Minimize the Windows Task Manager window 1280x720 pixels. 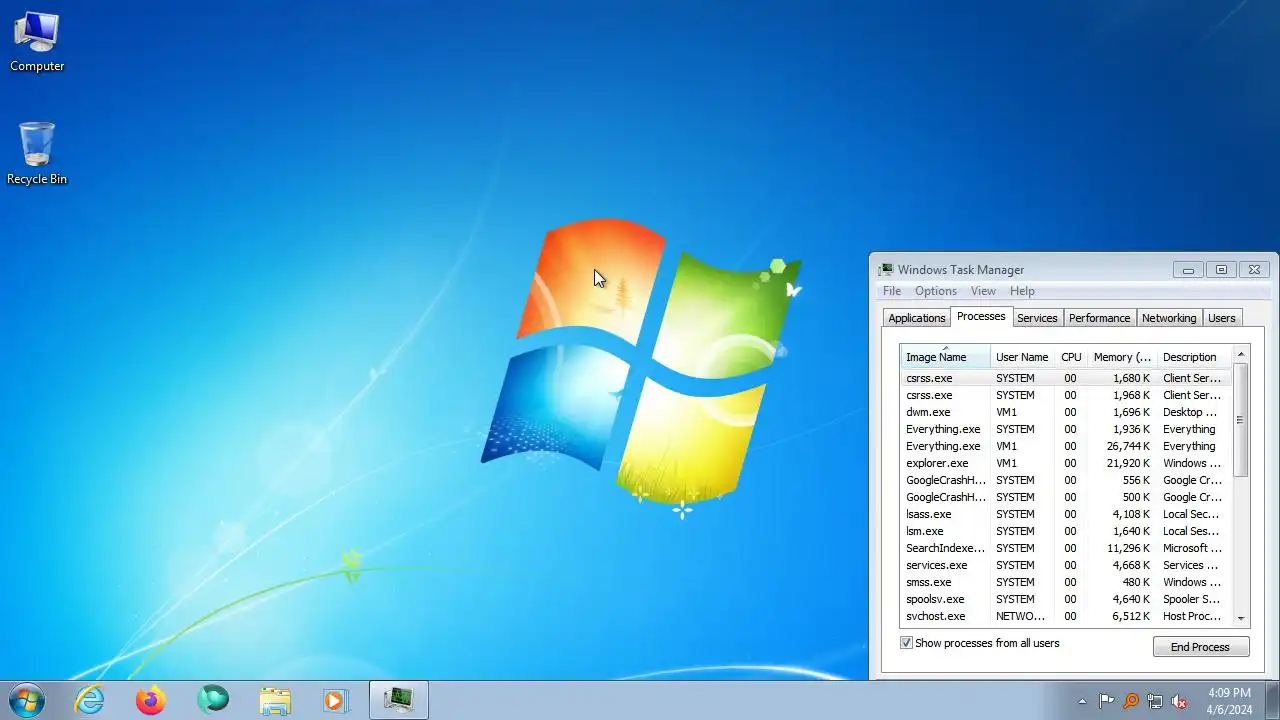(1188, 270)
